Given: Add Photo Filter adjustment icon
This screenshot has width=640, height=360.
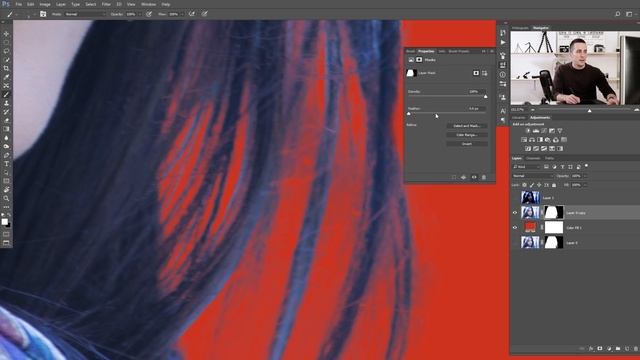Looking at the screenshot, I should coord(548,140).
